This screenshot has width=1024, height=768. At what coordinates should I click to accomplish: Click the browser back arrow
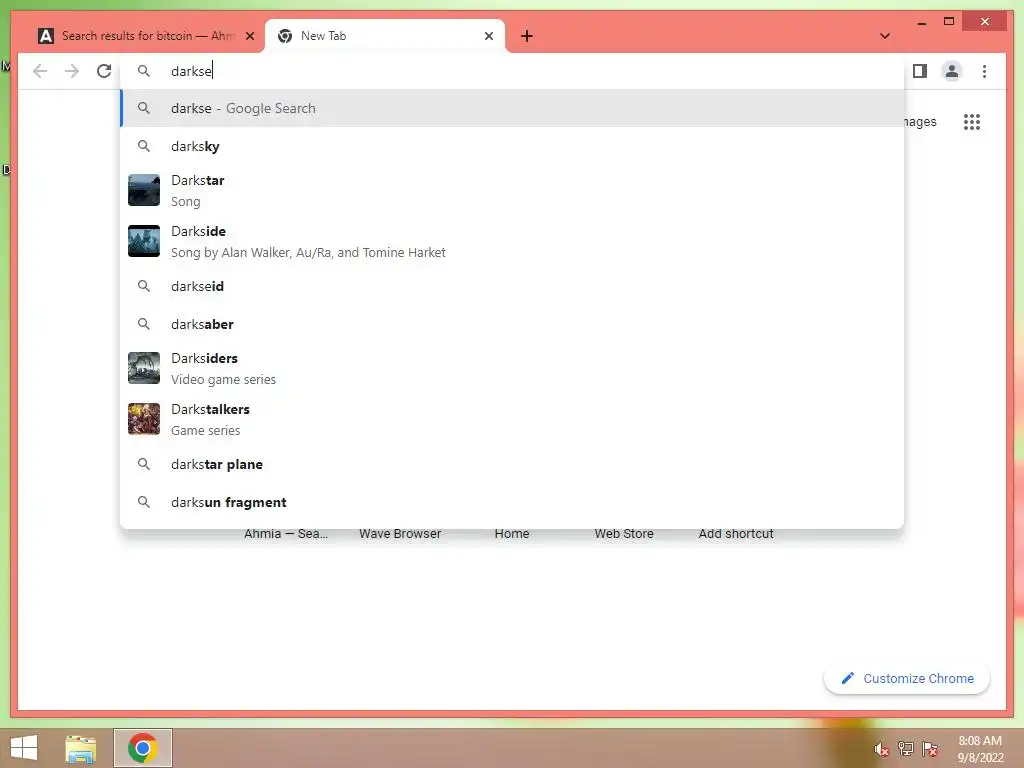point(40,71)
